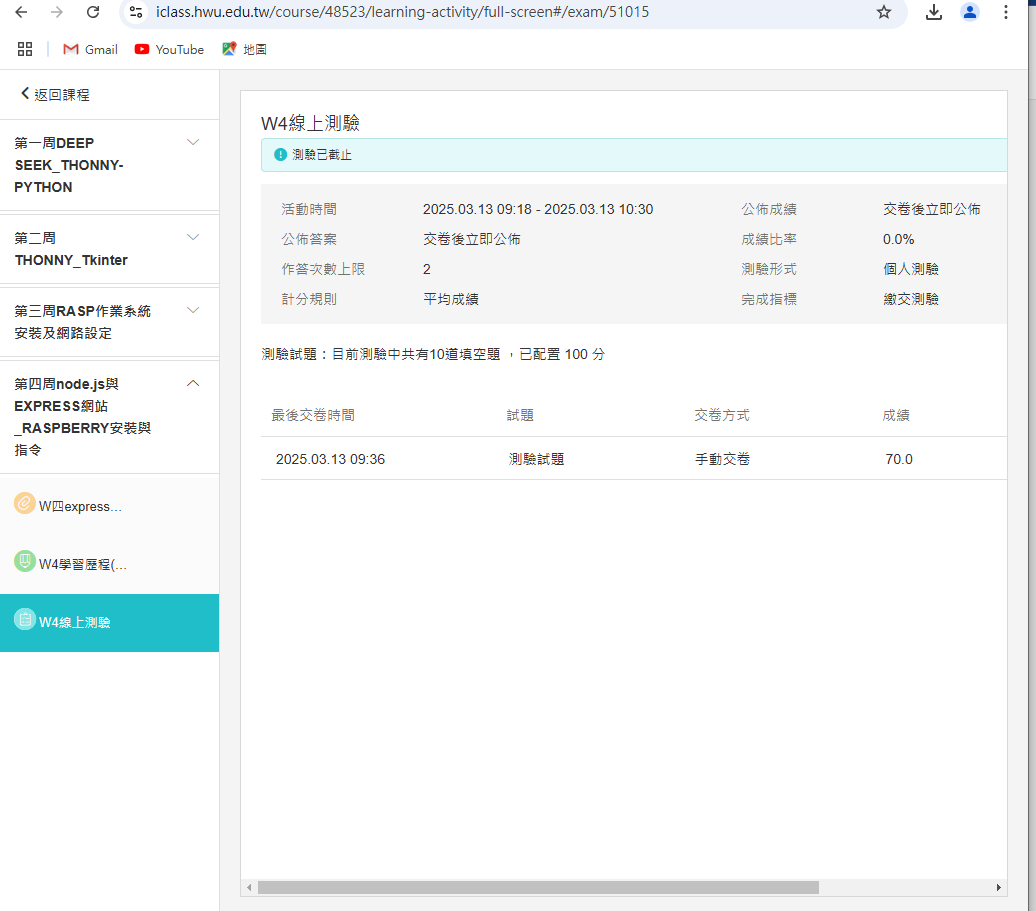Viewport: 1036px width, 911px height.
Task: Open the apps grid icon
Action: coord(25,49)
